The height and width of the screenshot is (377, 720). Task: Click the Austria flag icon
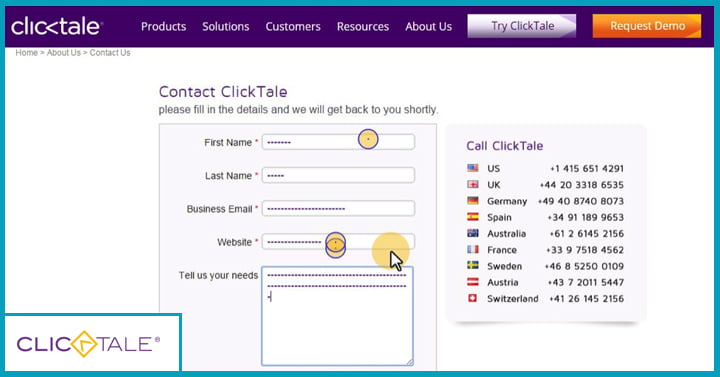coord(472,282)
